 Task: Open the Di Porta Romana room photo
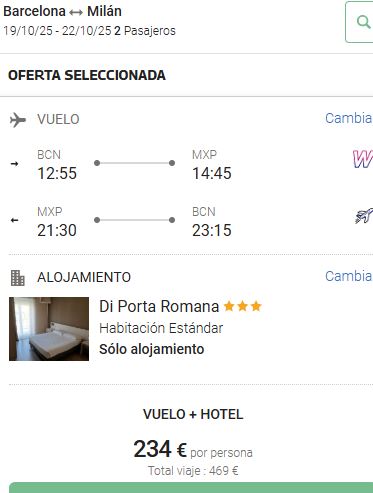(x=49, y=329)
